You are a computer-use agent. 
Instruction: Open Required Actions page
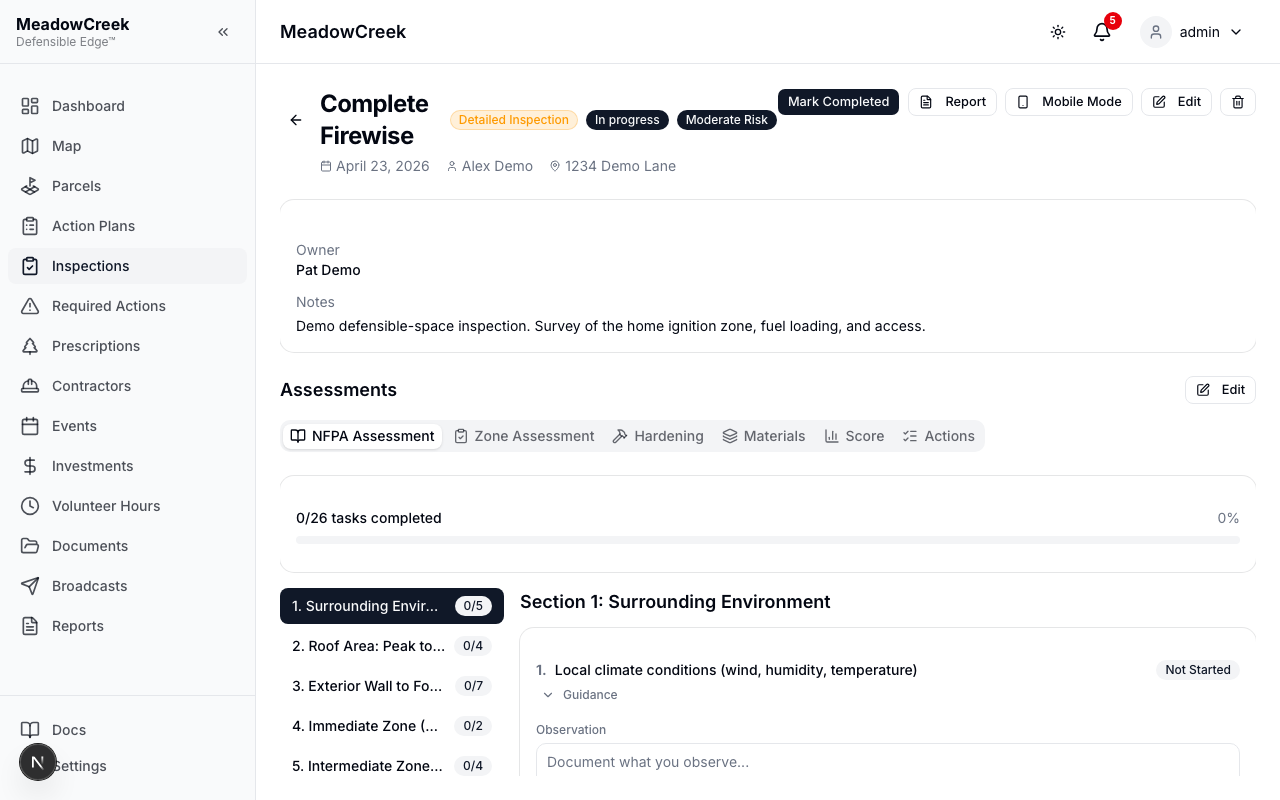[x=127, y=306]
